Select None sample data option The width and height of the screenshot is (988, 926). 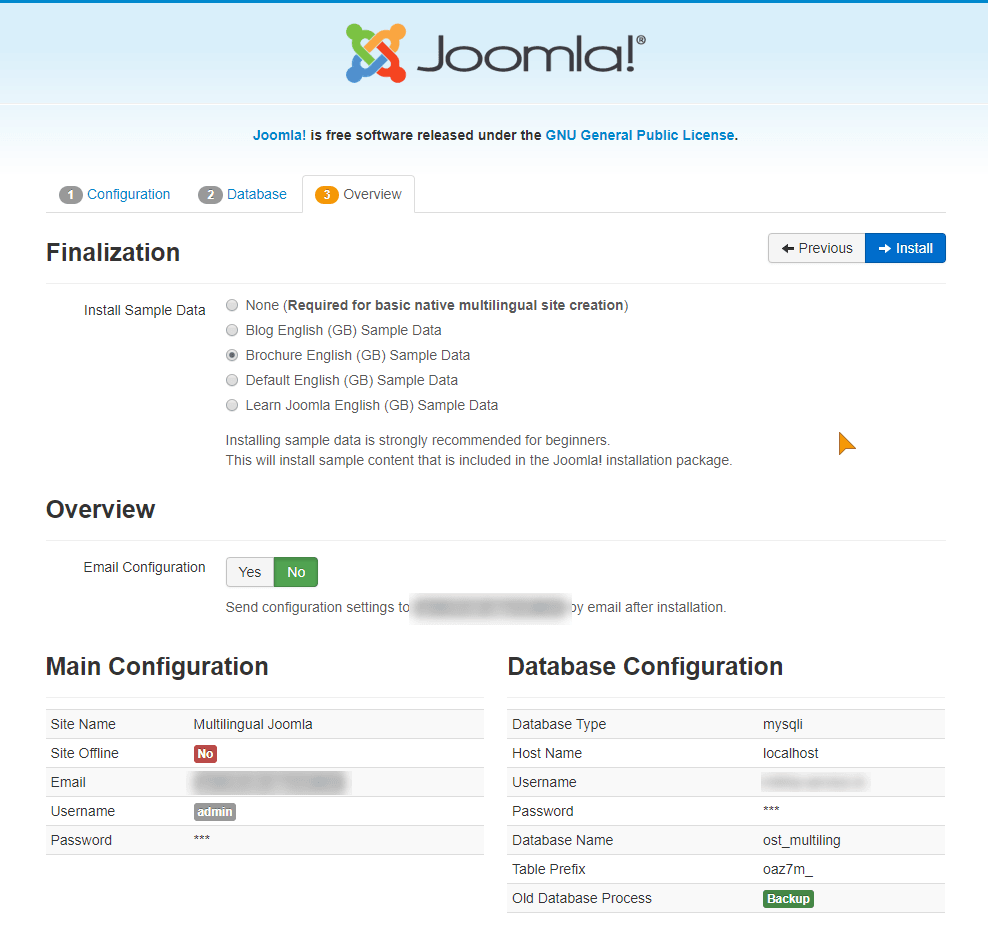233,306
